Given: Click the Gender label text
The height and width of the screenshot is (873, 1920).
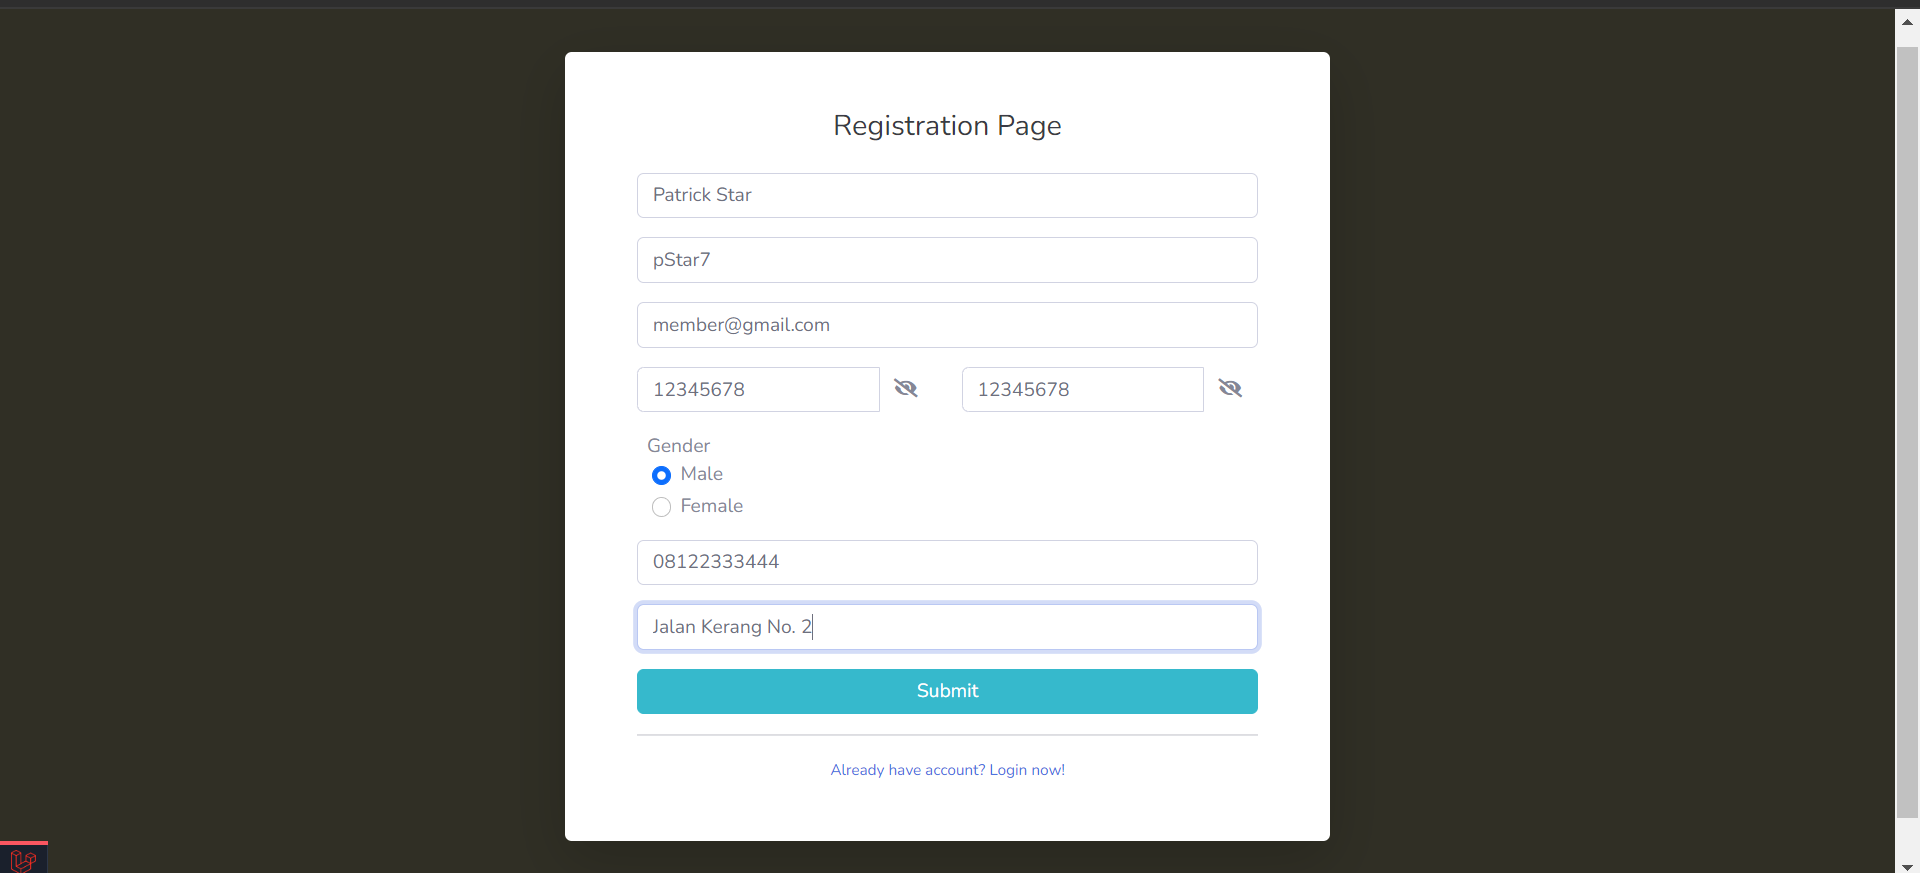Looking at the screenshot, I should 678,446.
